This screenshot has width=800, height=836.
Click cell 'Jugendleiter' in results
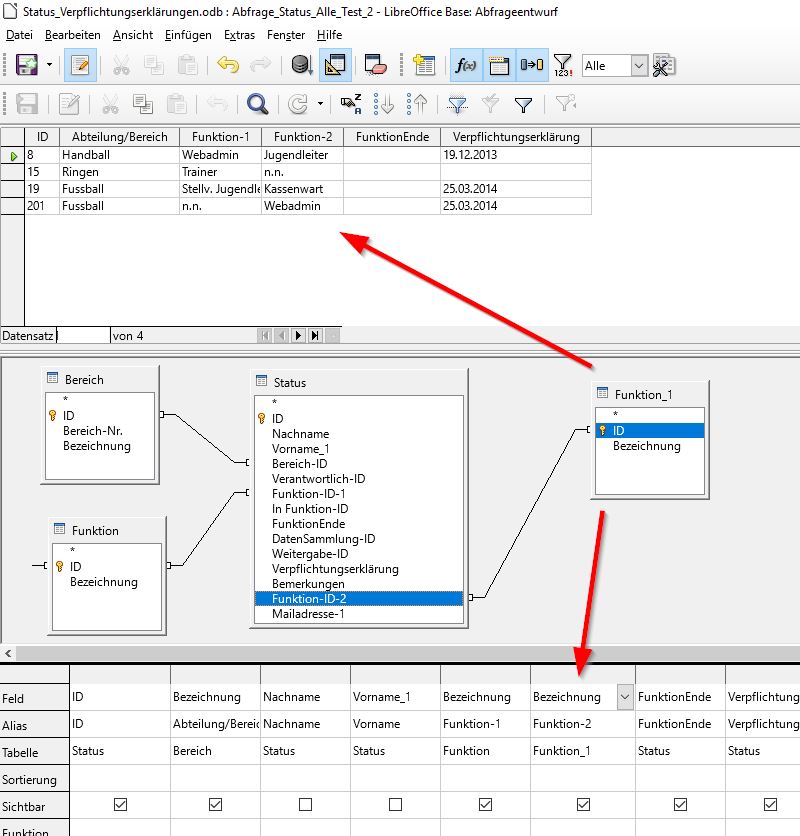(x=302, y=155)
